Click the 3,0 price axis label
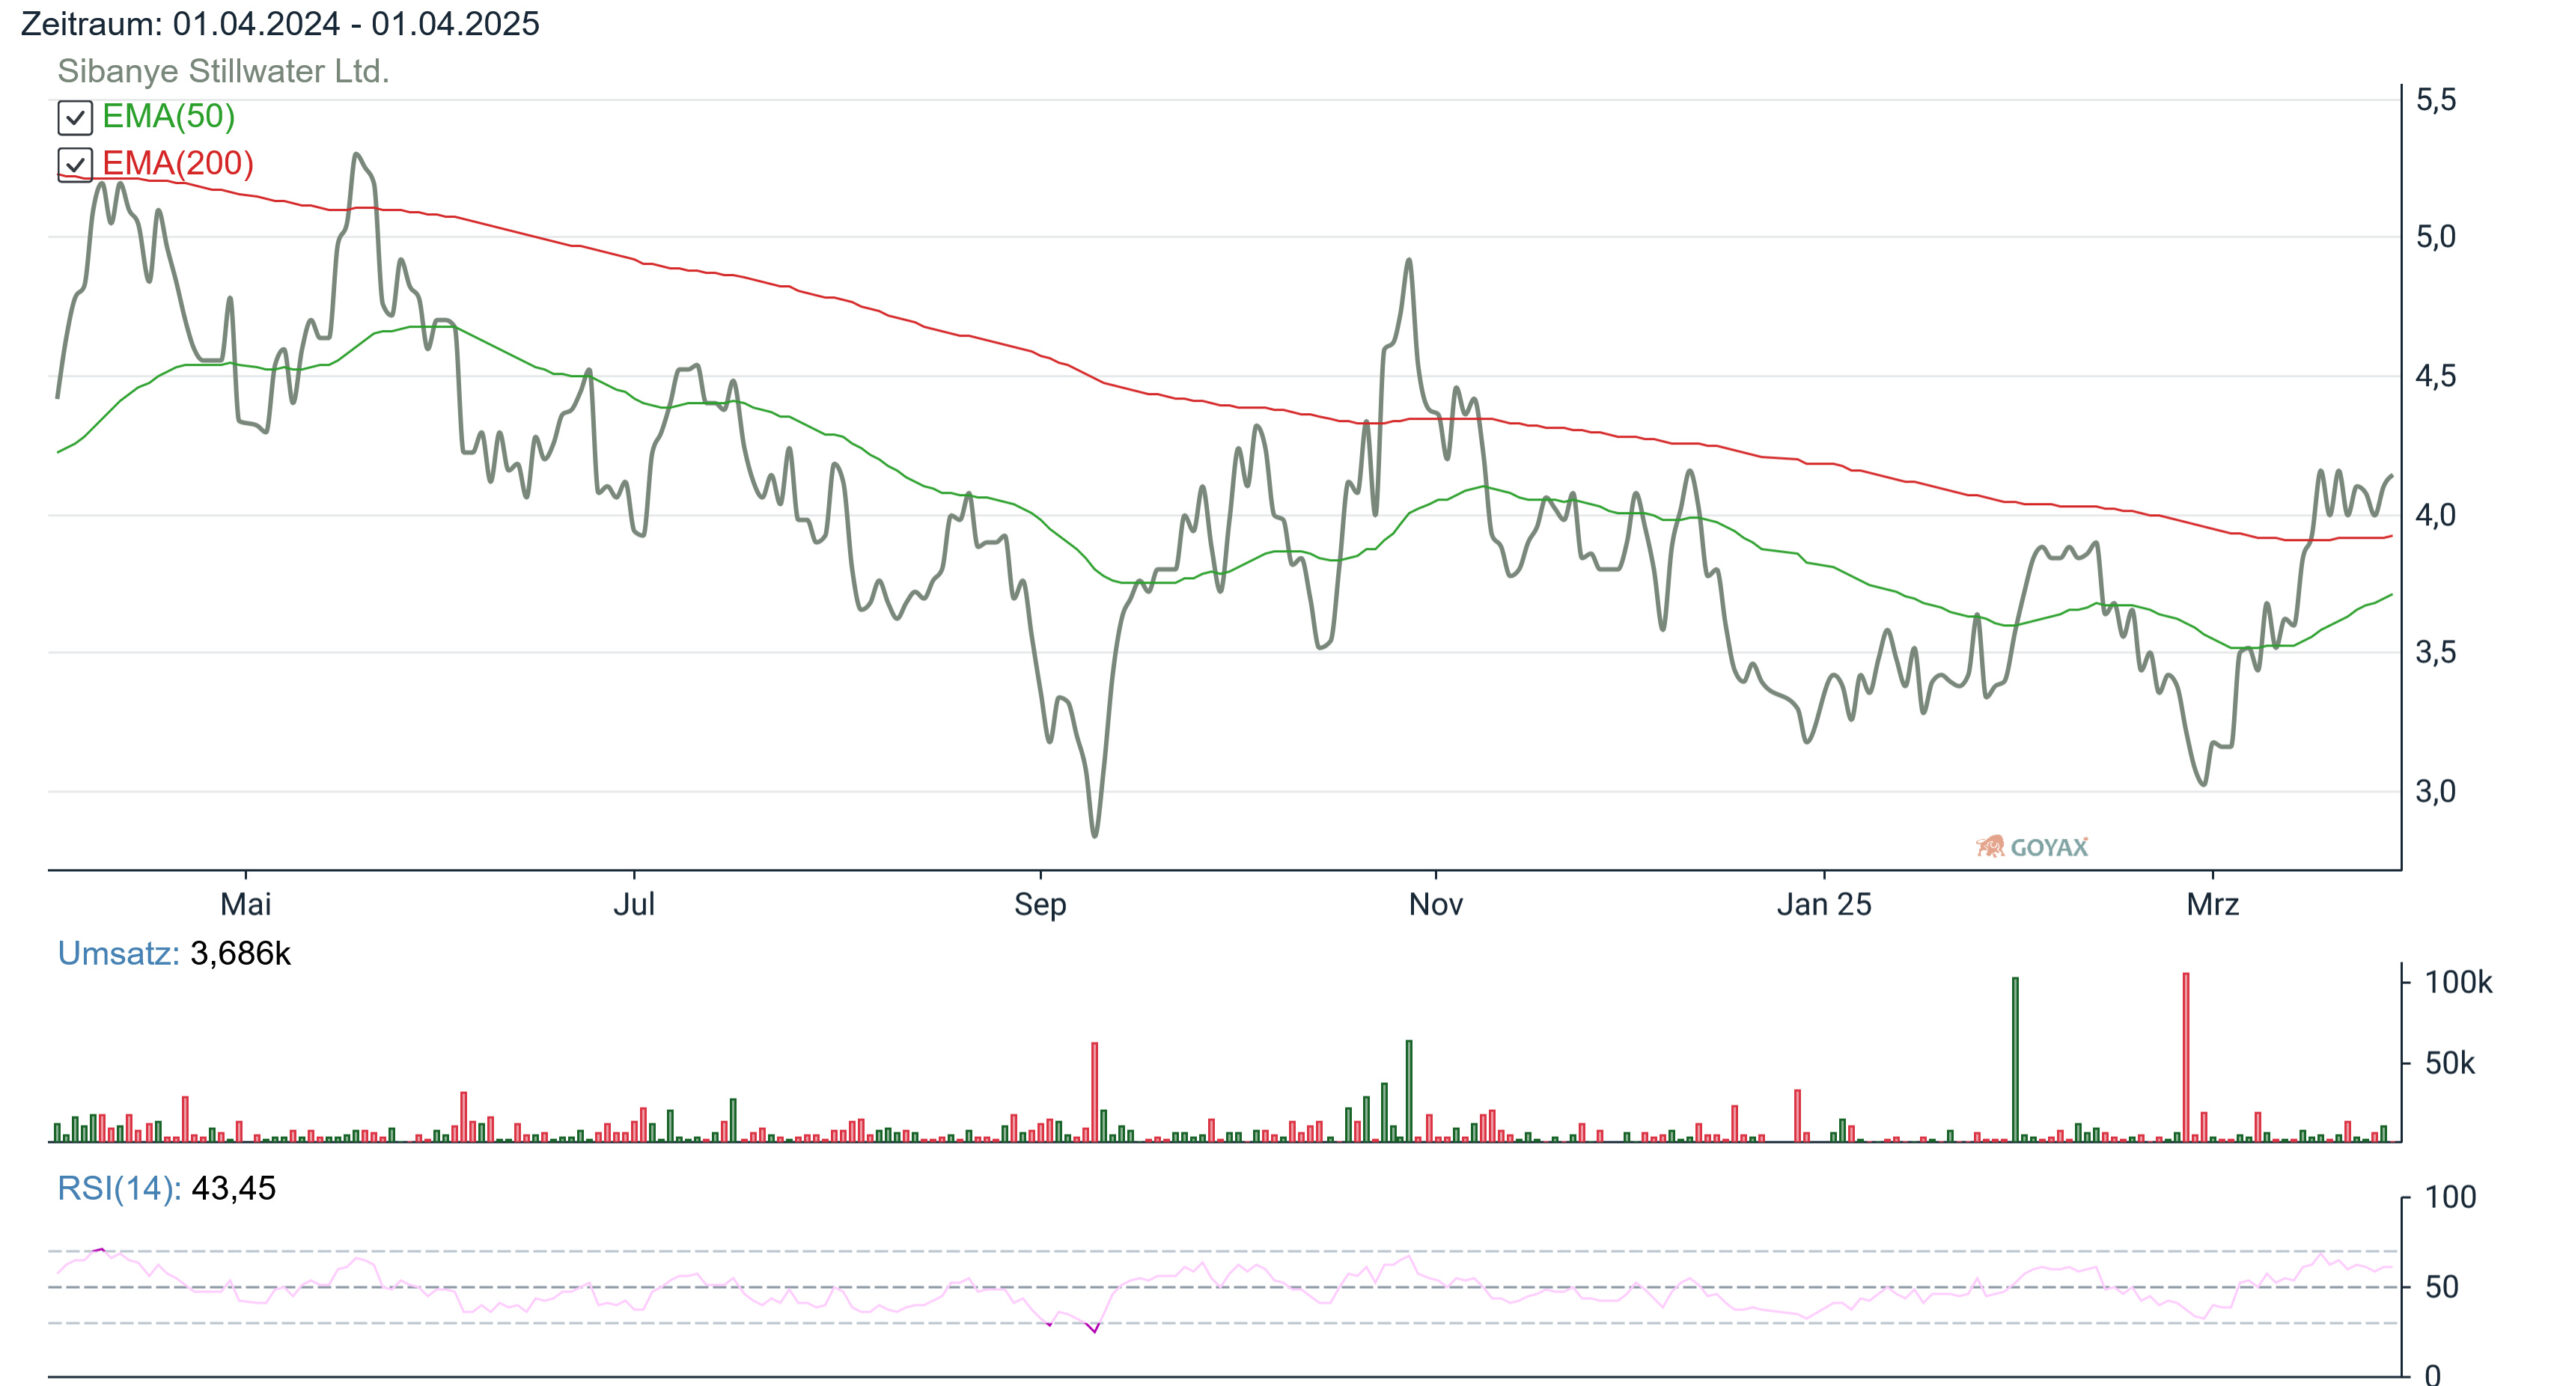This screenshot has height=1386, width=2560. 2436,792
